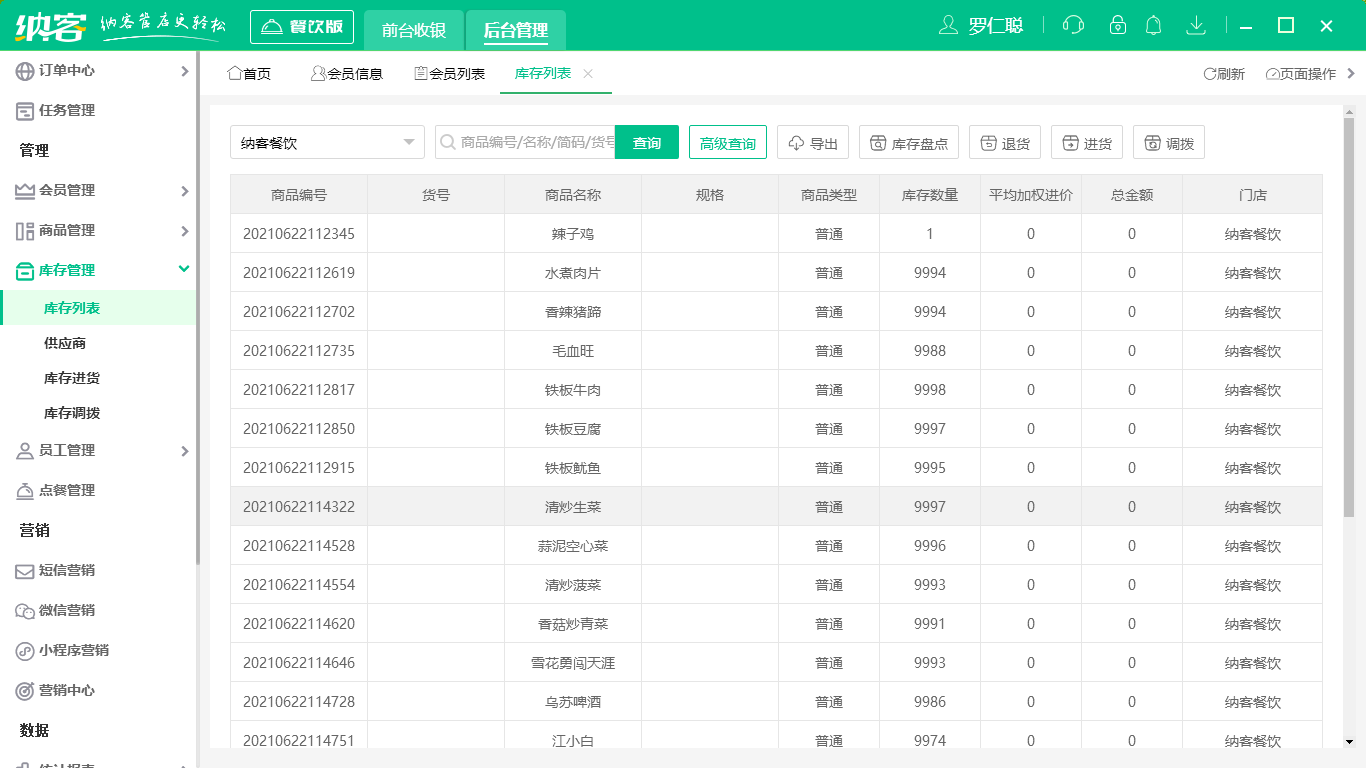Open the bell notifications icon
Image resolution: width=1366 pixels, height=768 pixels.
pyautogui.click(x=1154, y=25)
